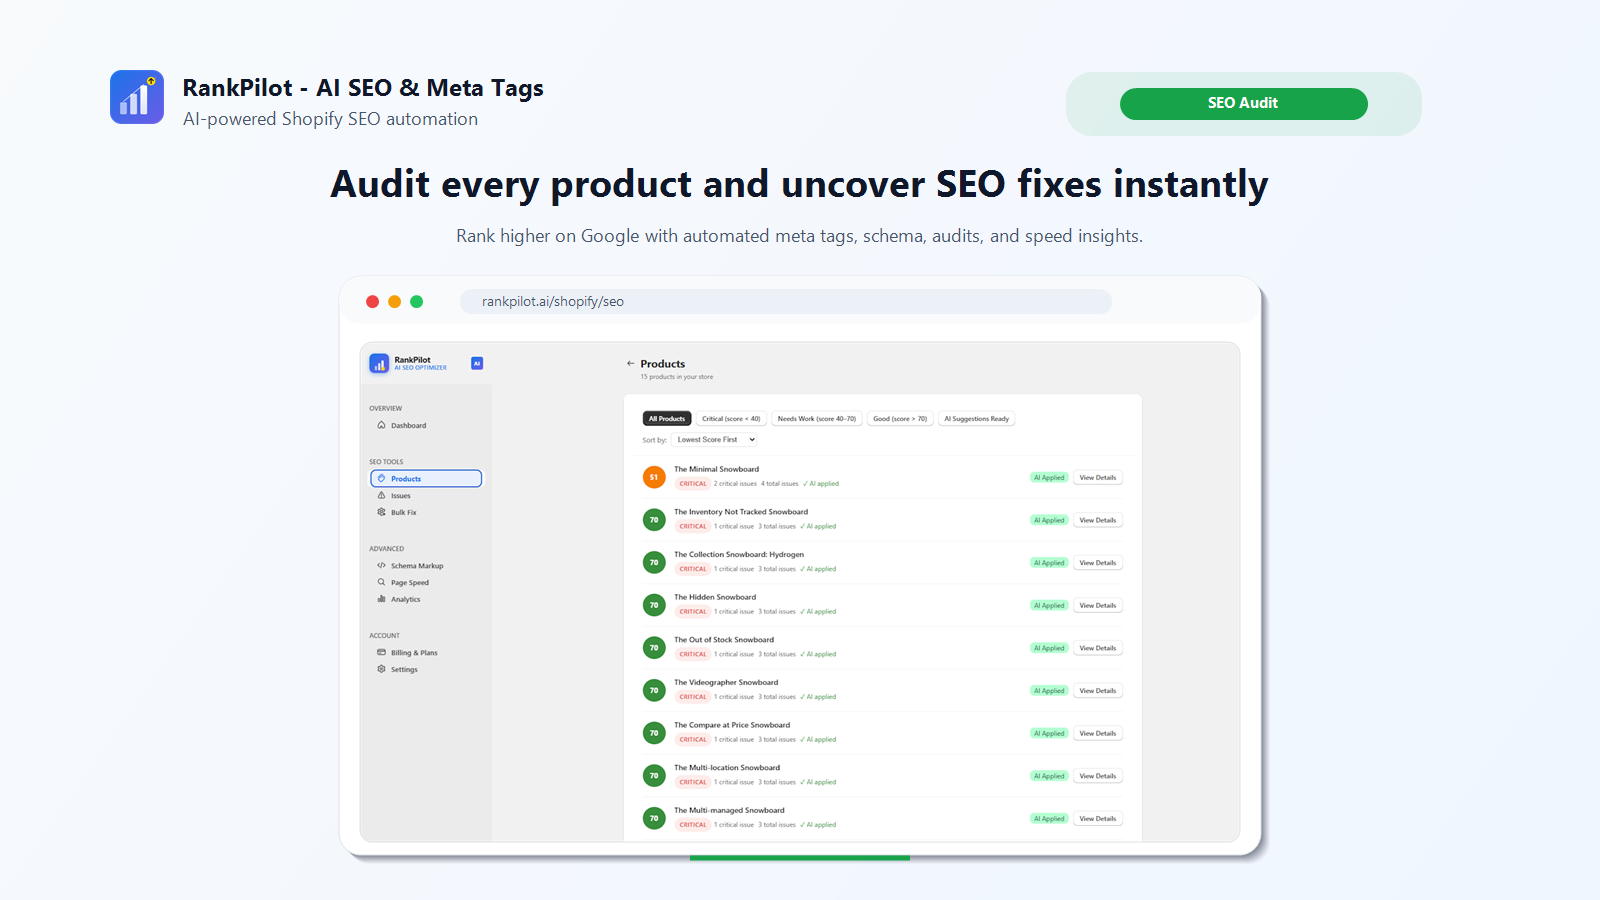Click the green window dot

(x=416, y=301)
